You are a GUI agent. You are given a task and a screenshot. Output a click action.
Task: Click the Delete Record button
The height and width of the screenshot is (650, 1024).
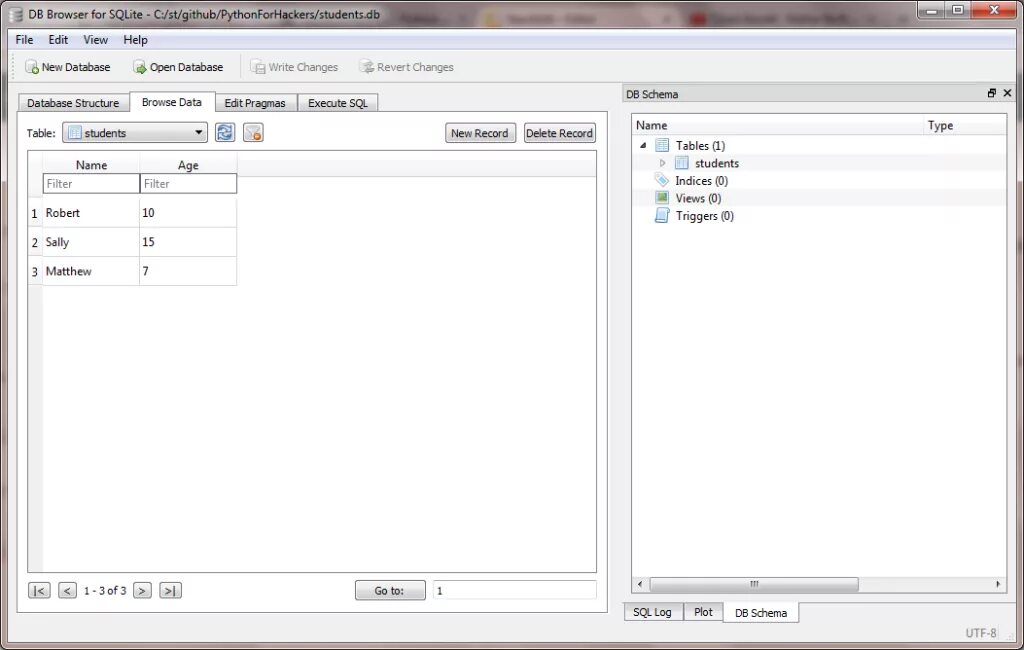pos(560,133)
